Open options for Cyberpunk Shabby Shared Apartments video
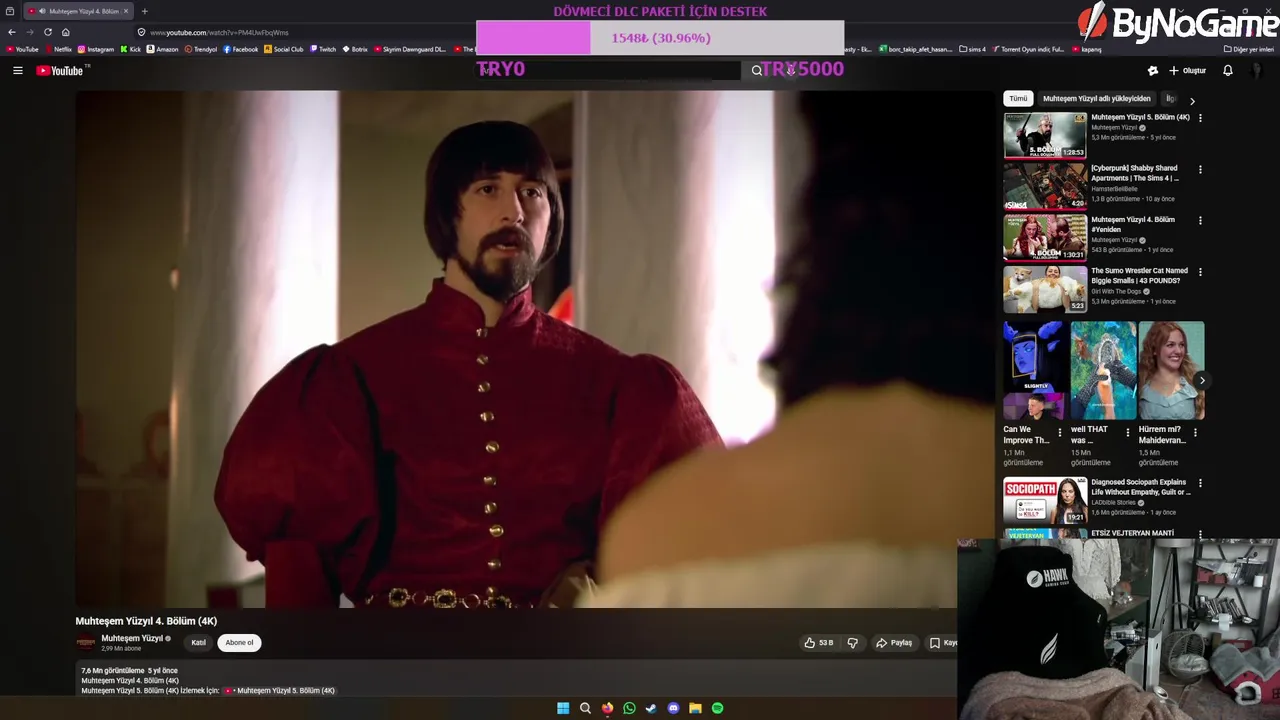 [1200, 169]
